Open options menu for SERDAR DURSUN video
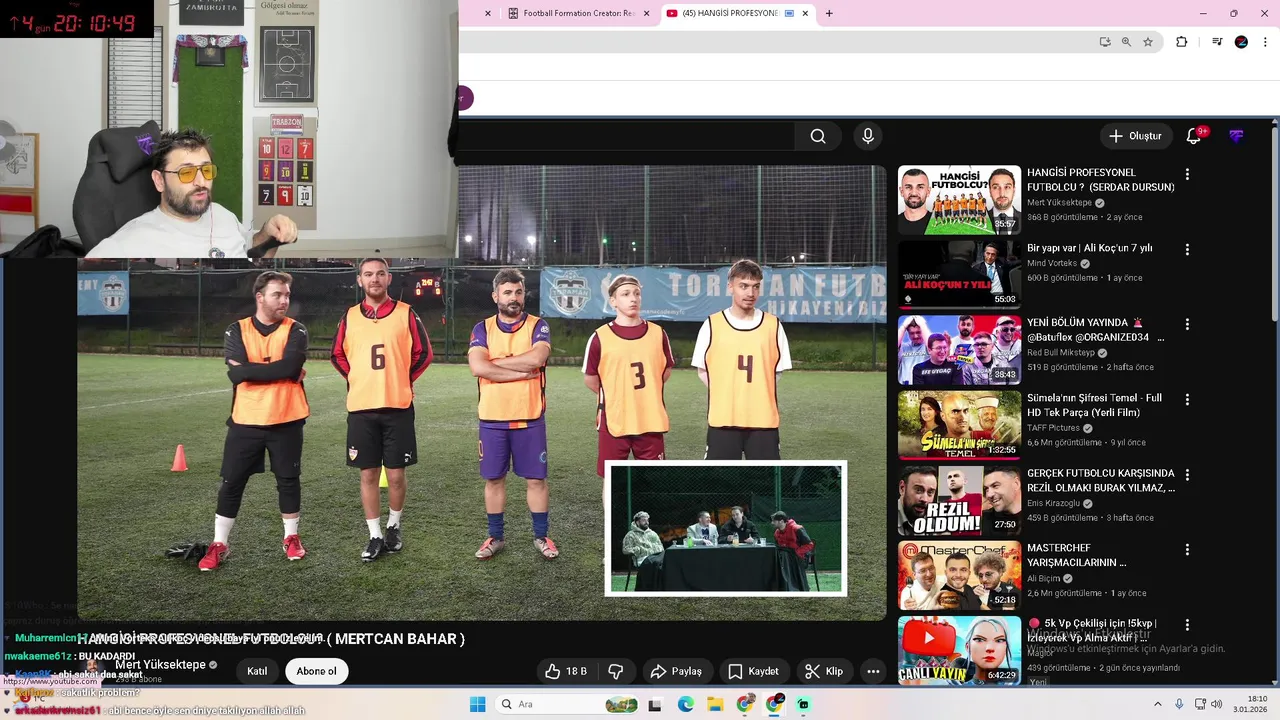The image size is (1280, 720). coord(1187,174)
